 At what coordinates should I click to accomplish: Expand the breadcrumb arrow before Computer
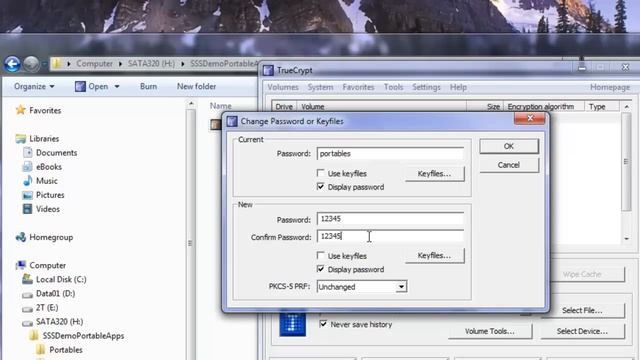click(69, 64)
